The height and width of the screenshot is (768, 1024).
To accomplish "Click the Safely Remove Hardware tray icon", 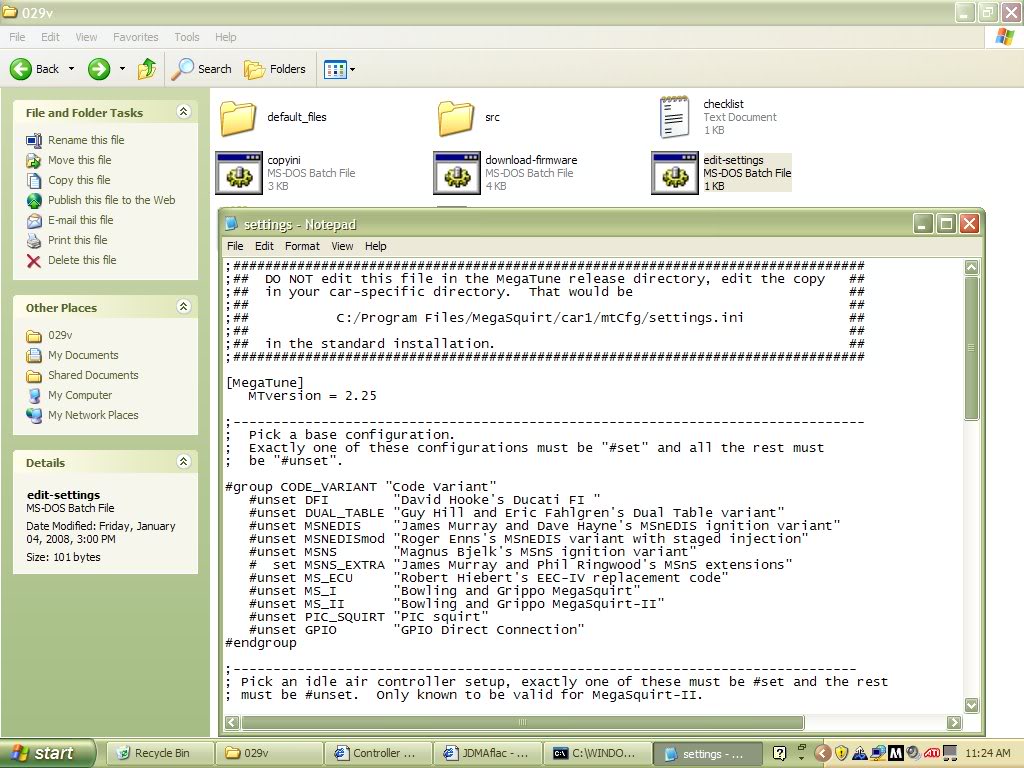I will (x=861, y=752).
